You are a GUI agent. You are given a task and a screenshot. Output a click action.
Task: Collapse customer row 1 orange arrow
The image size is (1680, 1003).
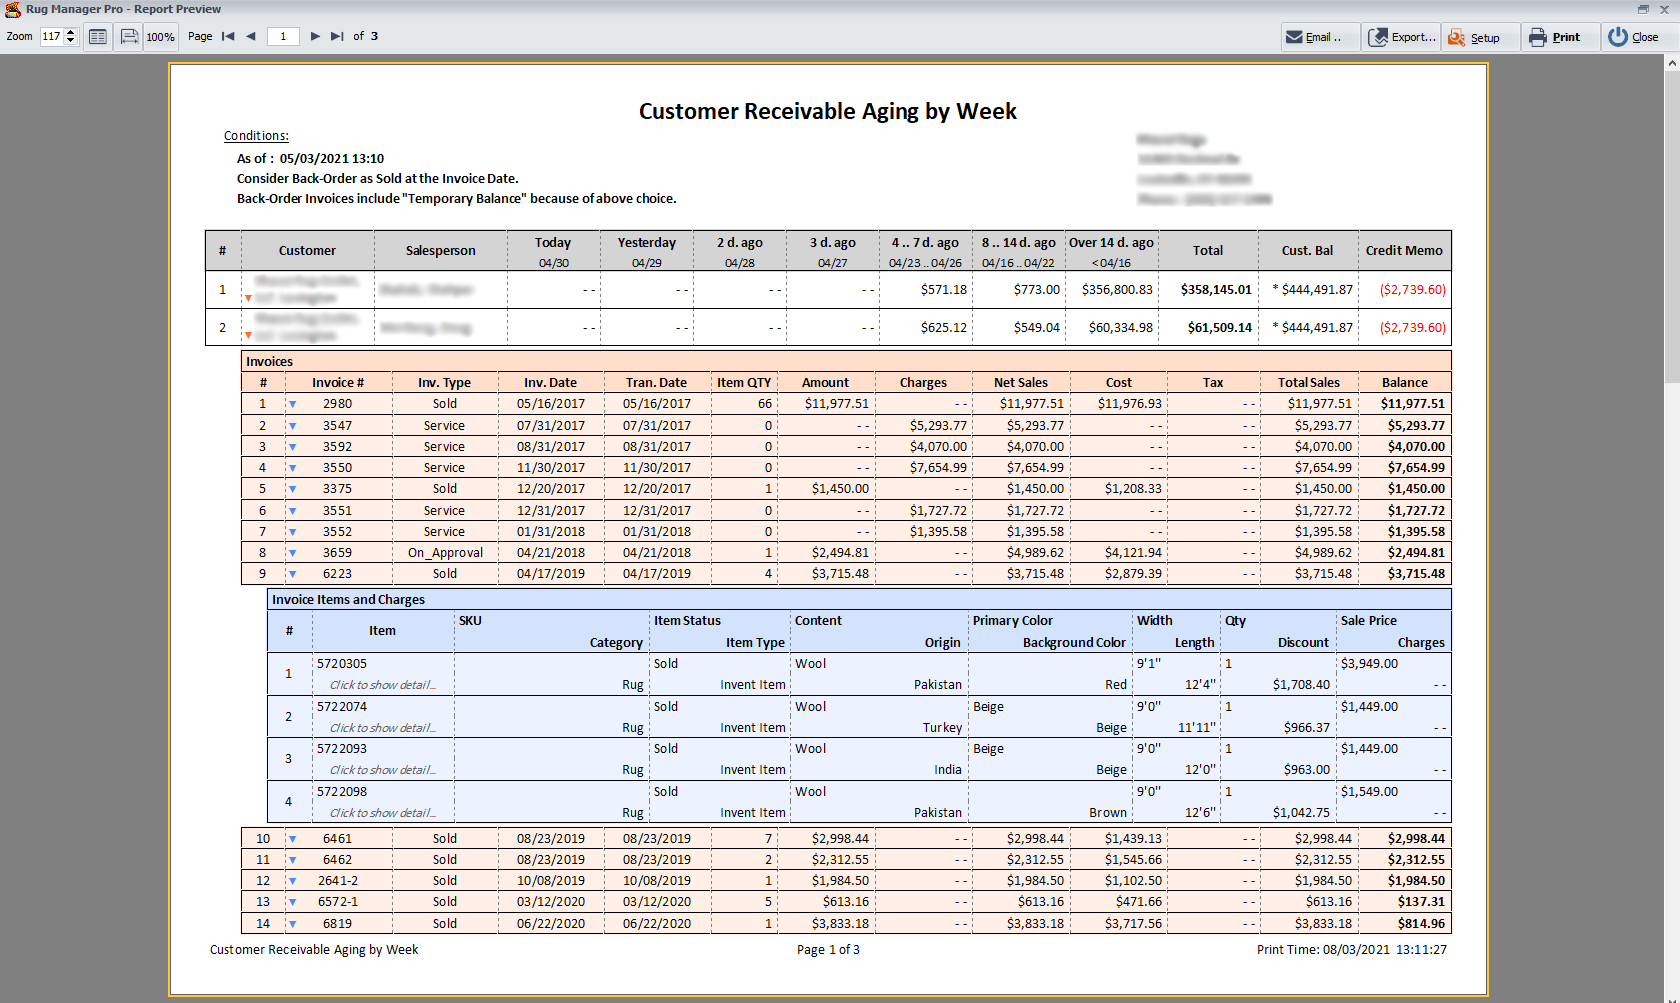(248, 298)
